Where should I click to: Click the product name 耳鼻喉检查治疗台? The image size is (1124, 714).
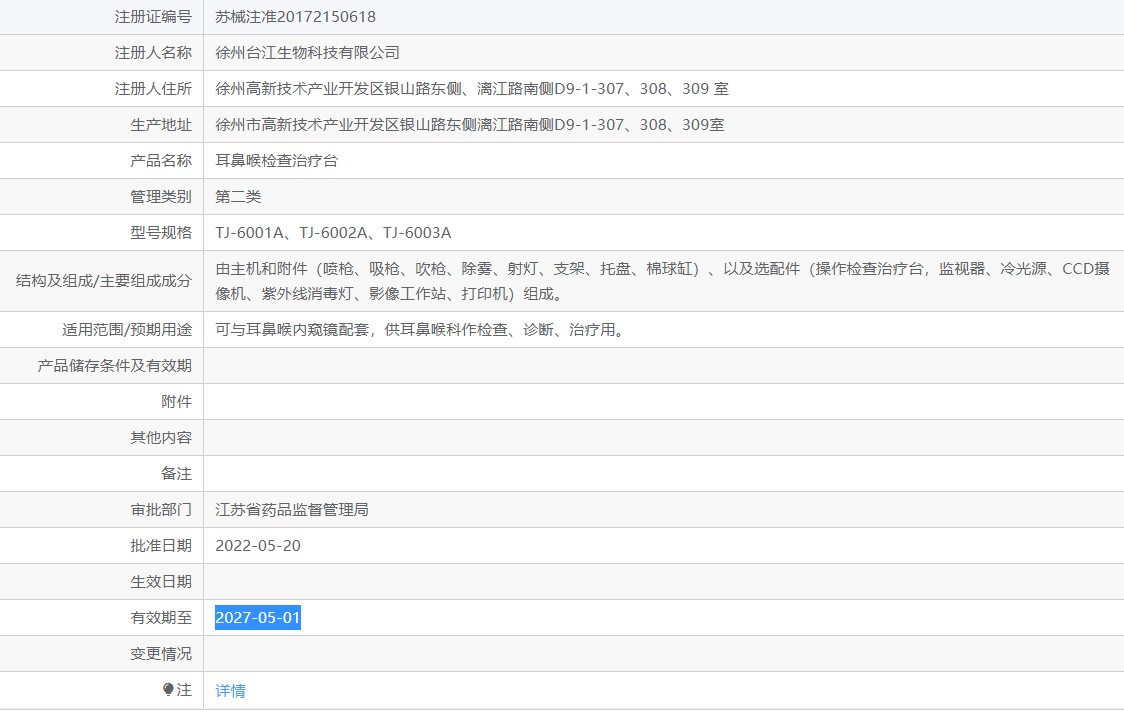click(x=277, y=160)
